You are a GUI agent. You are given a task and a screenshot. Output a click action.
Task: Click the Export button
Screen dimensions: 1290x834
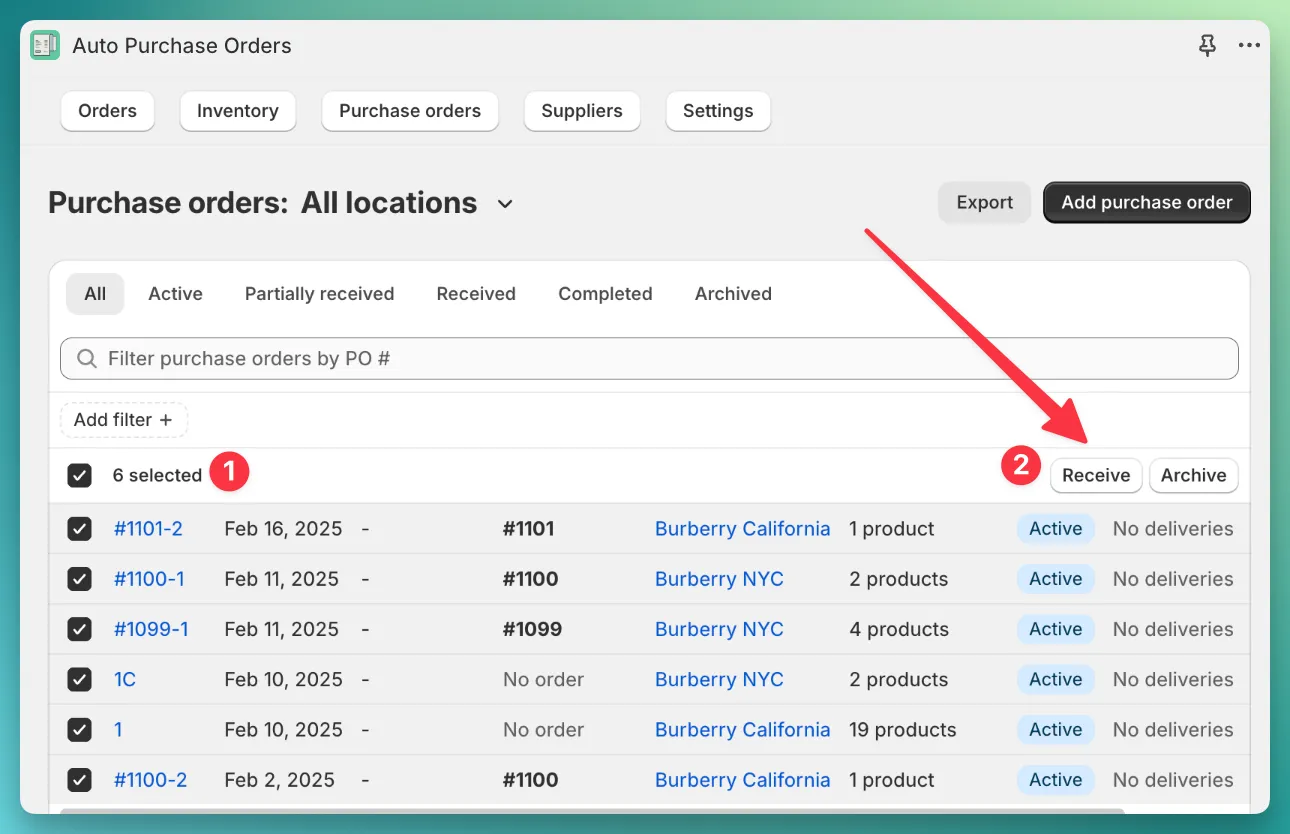pos(984,202)
